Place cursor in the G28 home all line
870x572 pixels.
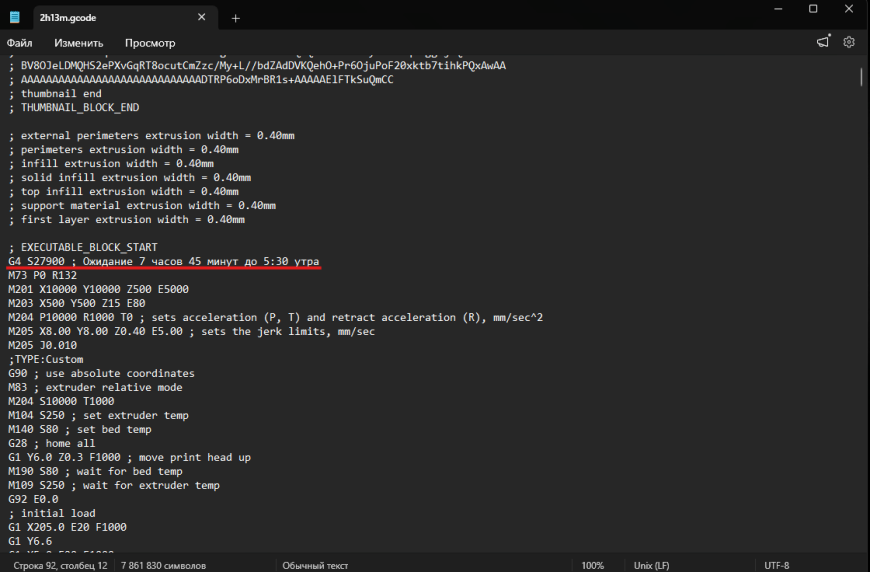point(52,443)
